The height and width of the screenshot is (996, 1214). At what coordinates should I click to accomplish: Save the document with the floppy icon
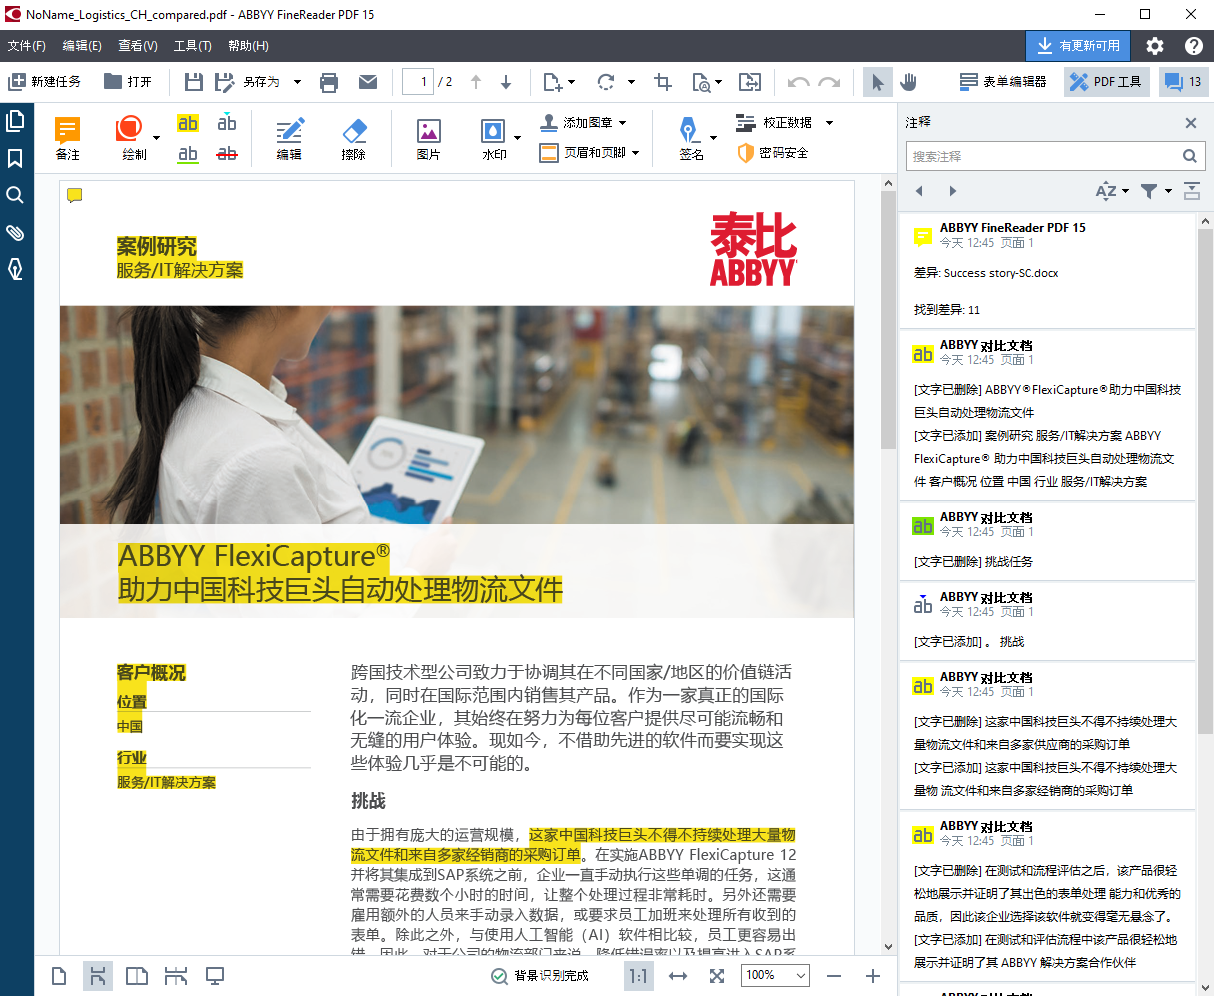click(194, 82)
